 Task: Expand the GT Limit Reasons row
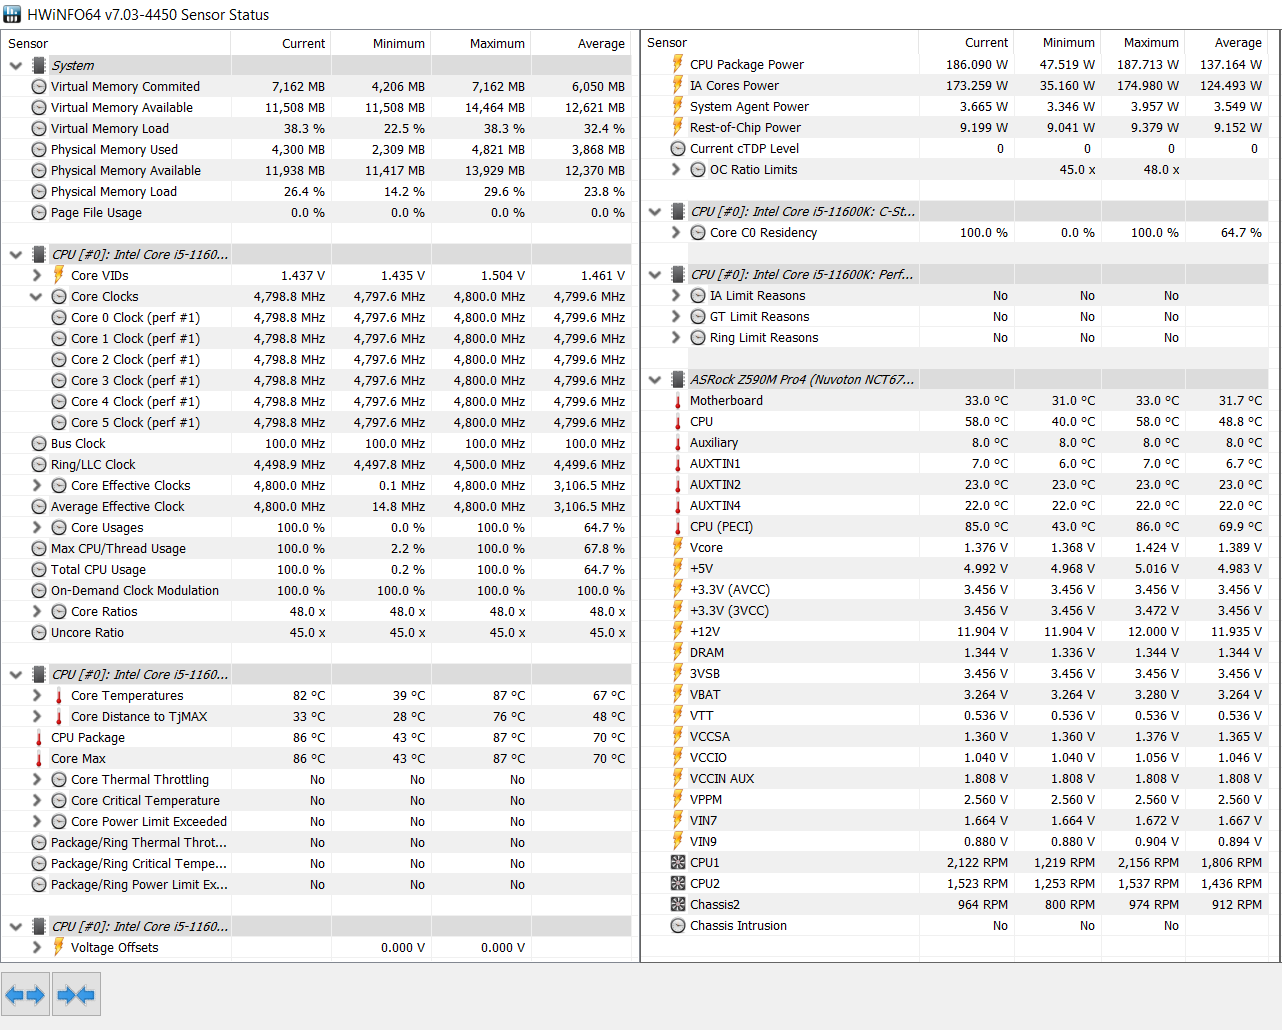click(x=675, y=316)
